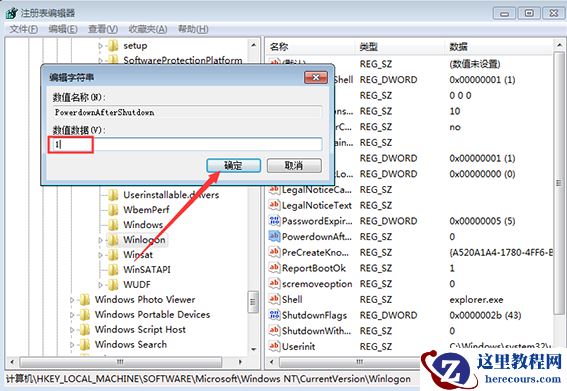
Task: Click the PowerdownAft... string value icon
Action: 274,237
